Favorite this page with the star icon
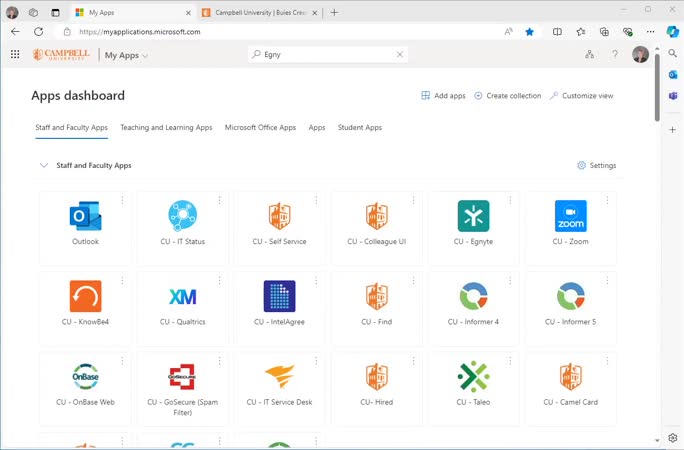Viewport: 684px width, 450px height. [x=530, y=32]
